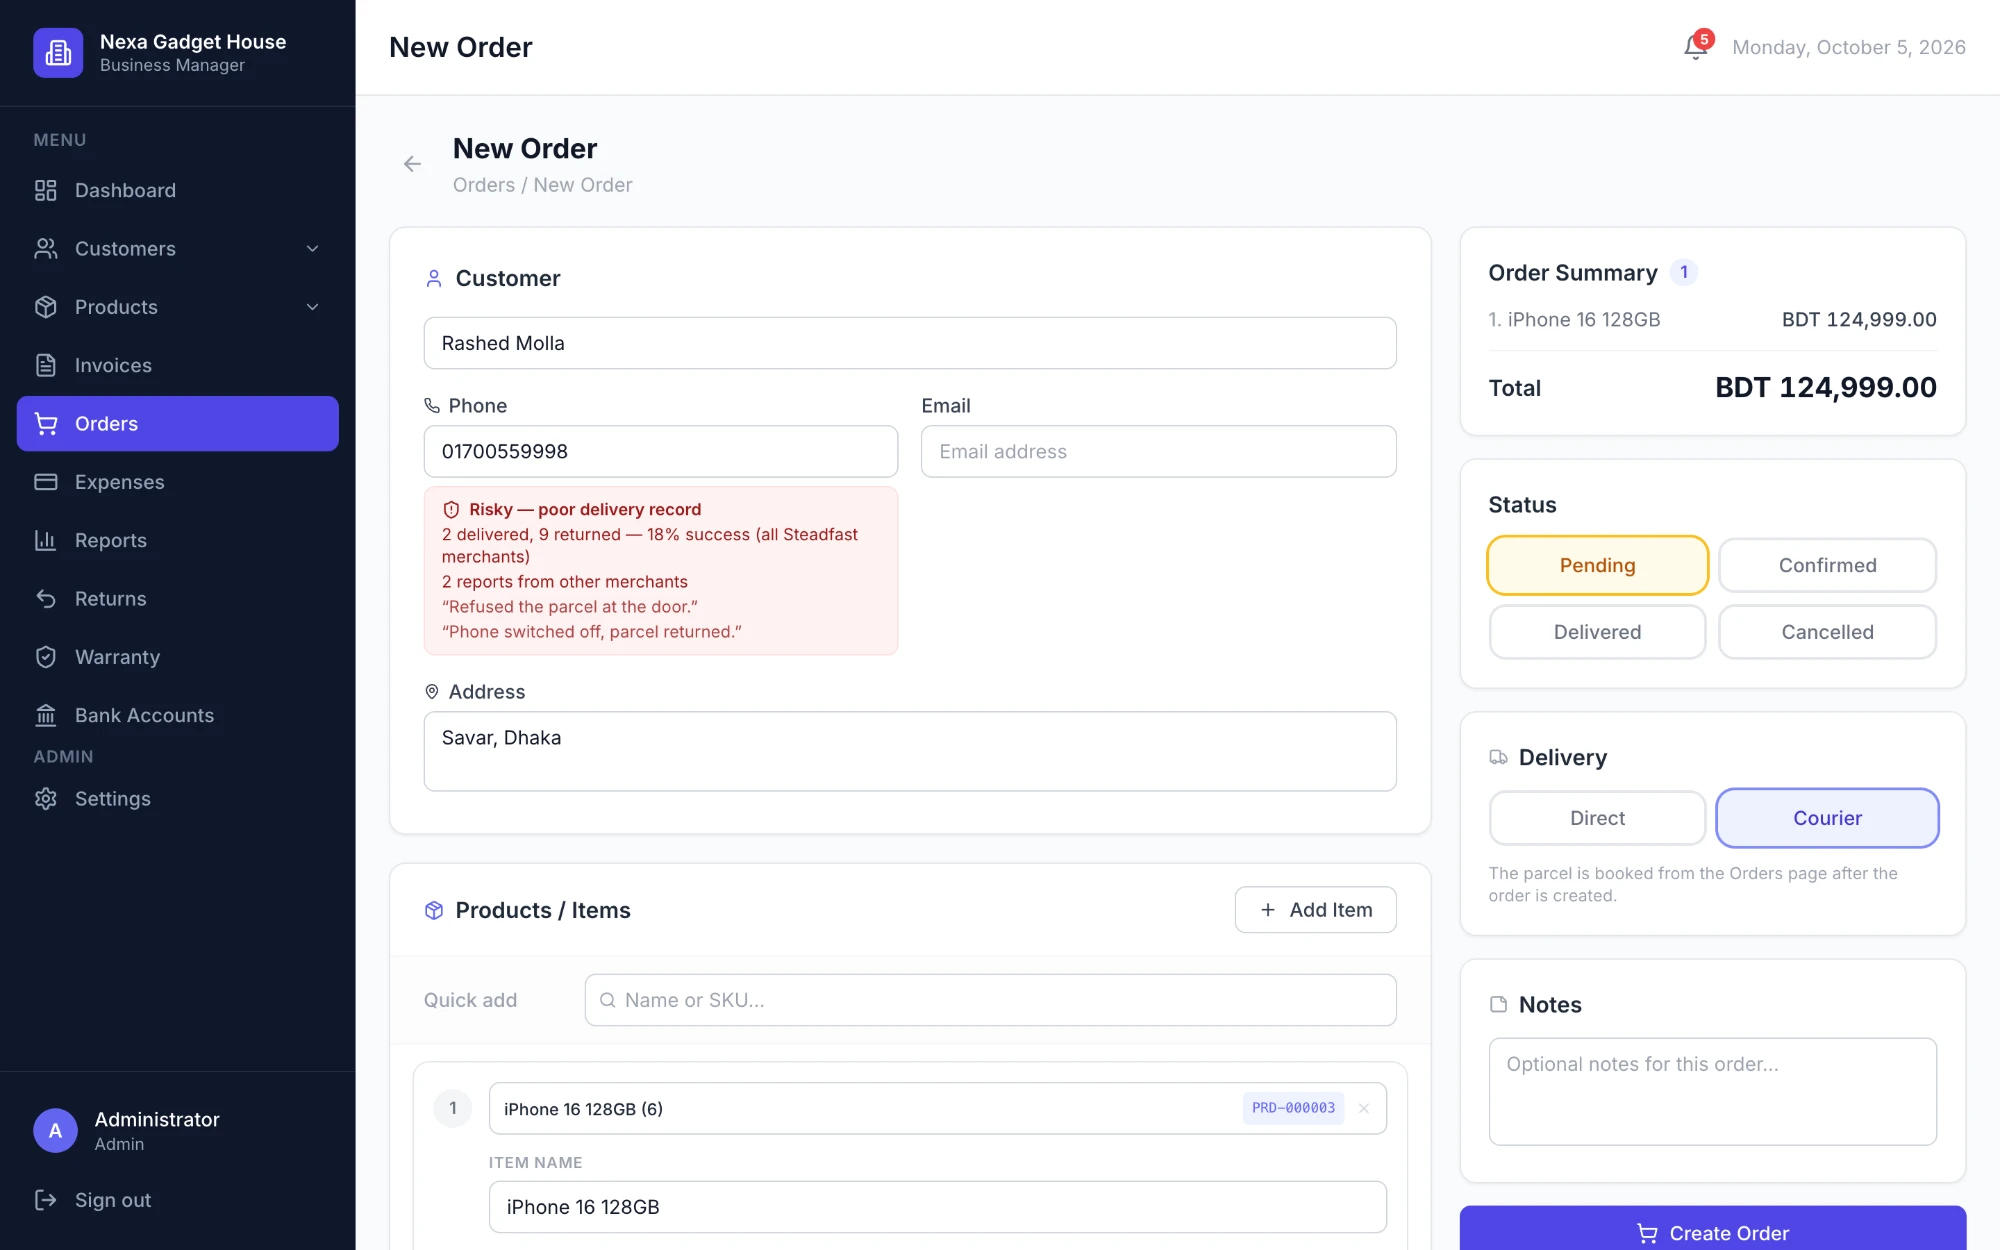This screenshot has width=2000, height=1250.
Task: Click the Sign out door icon
Action: click(46, 1200)
